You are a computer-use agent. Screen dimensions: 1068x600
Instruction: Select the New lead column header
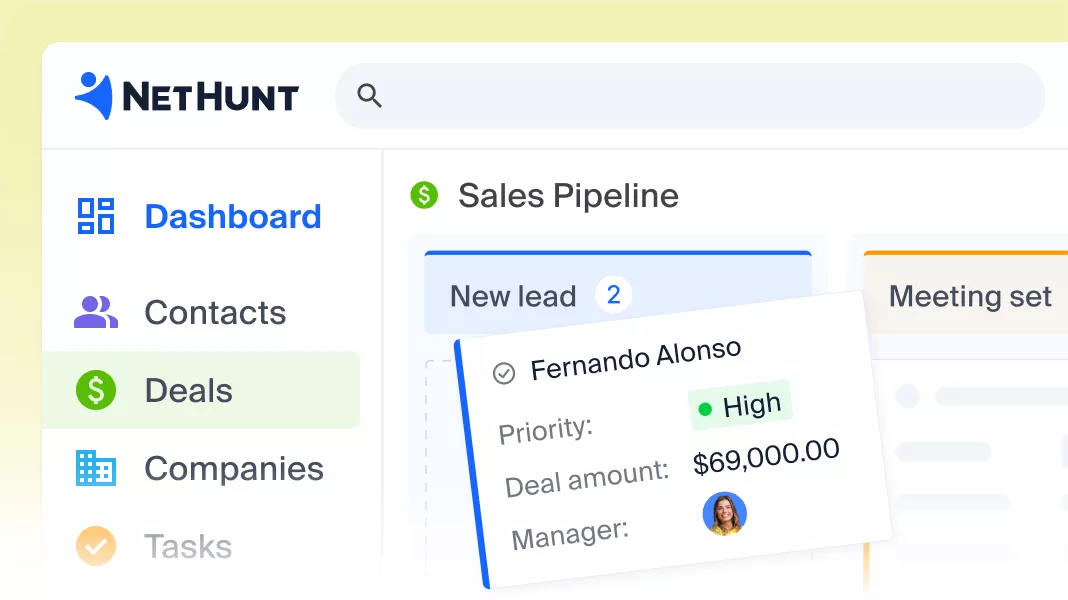point(618,293)
